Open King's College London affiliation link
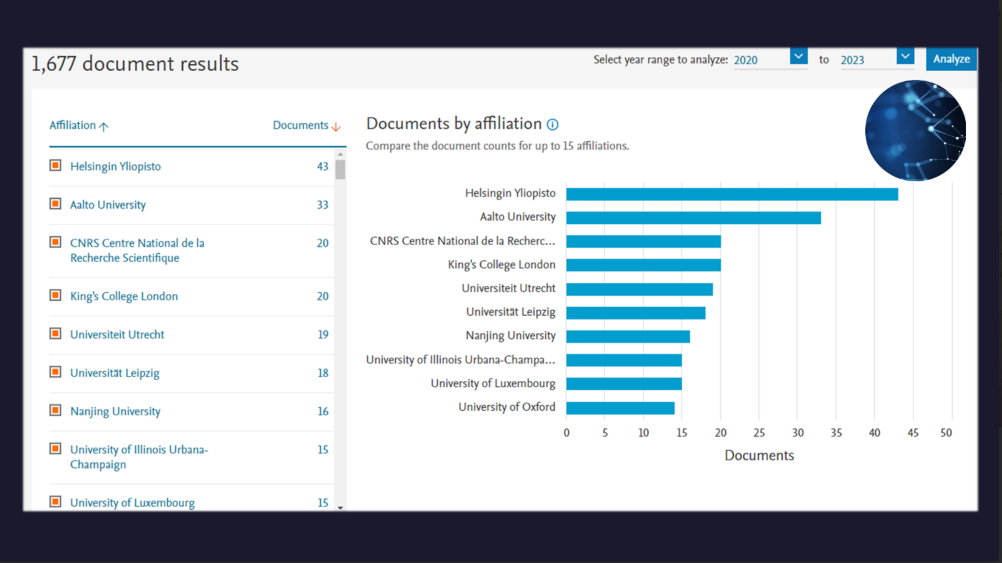Viewport: 1002px width, 563px height. pos(124,296)
